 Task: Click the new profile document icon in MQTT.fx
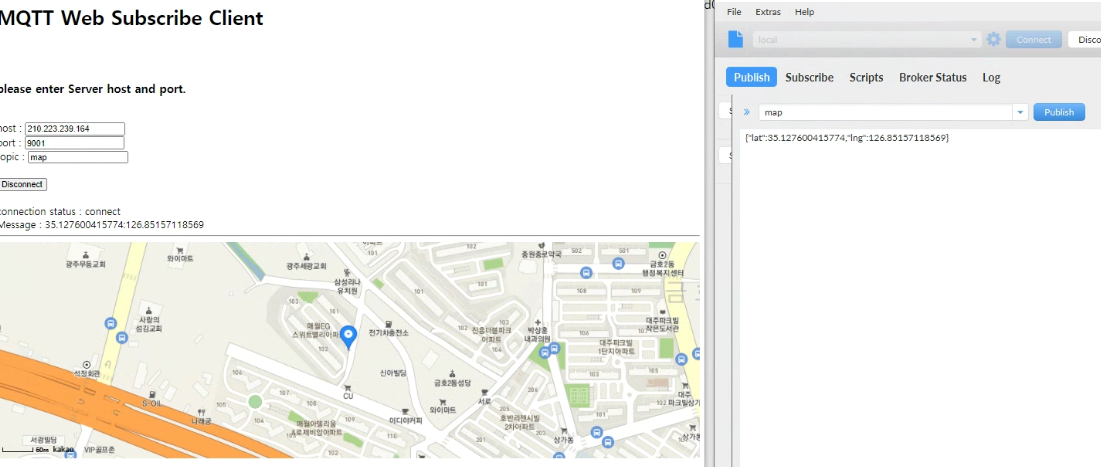[735, 39]
